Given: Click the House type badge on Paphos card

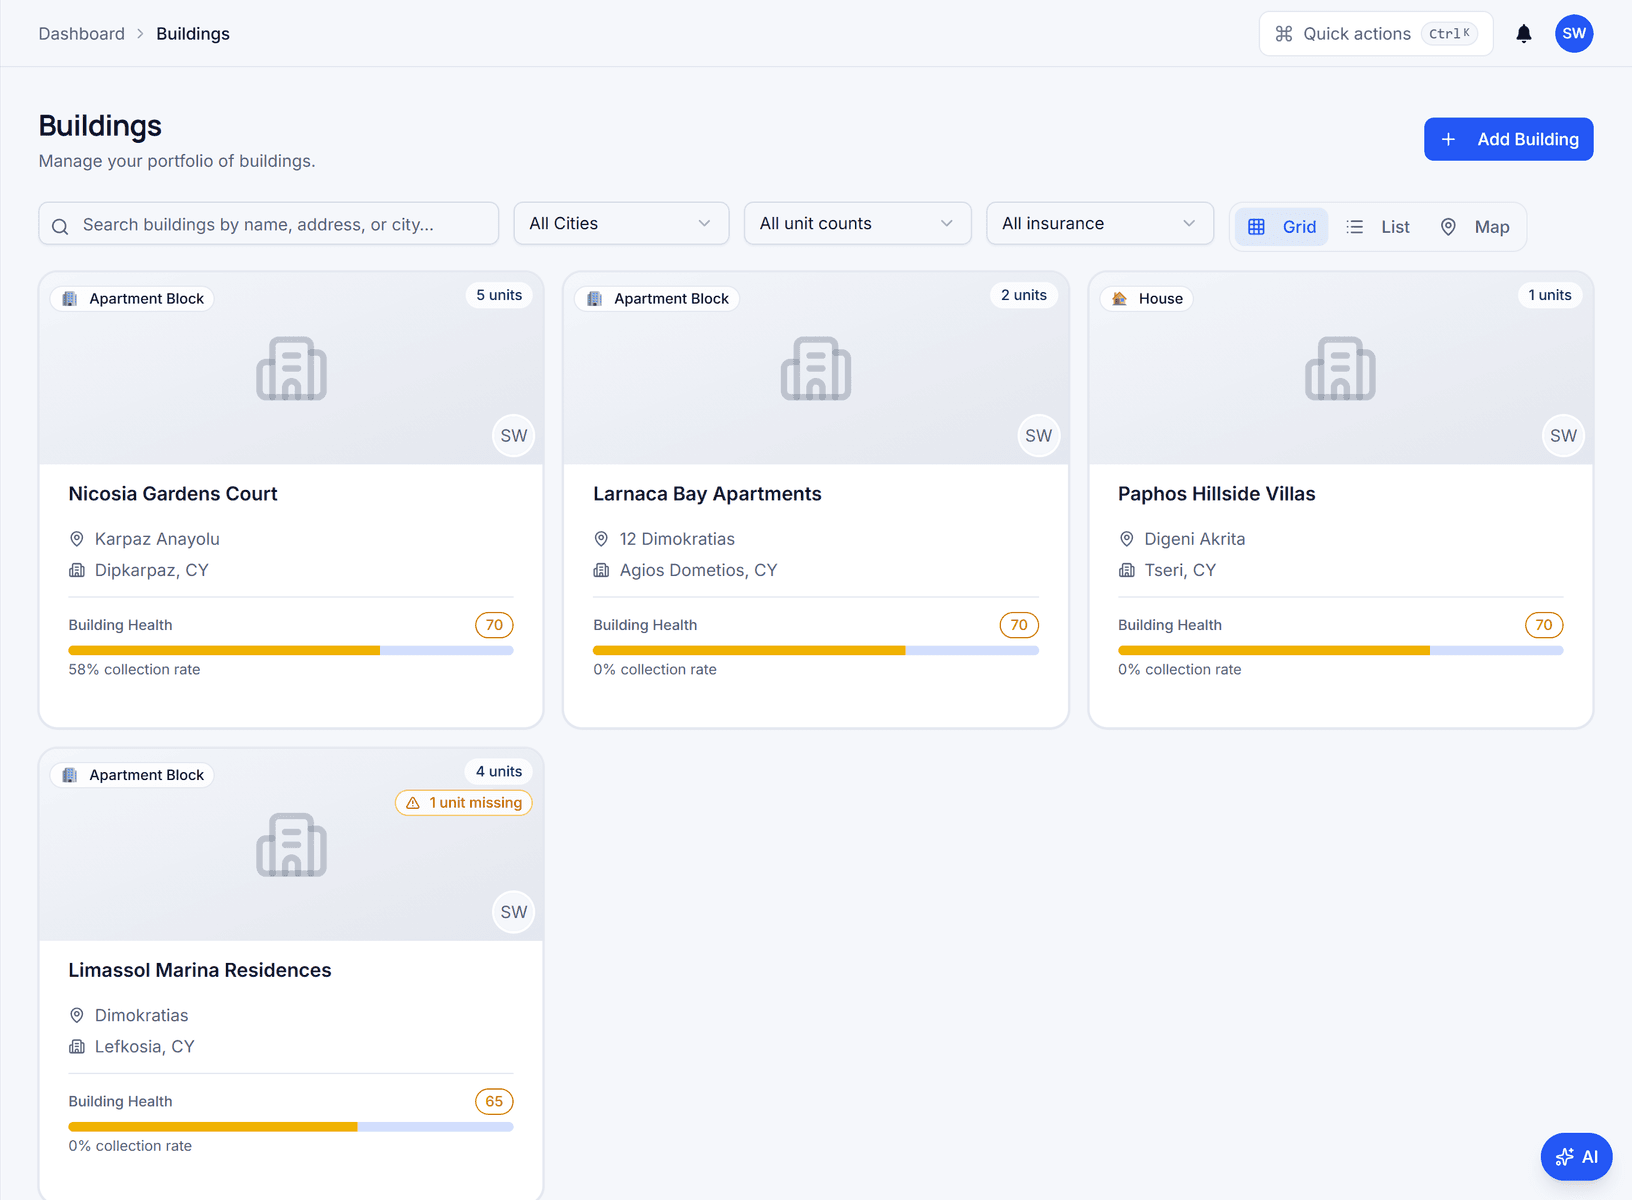Looking at the screenshot, I should click(x=1147, y=299).
